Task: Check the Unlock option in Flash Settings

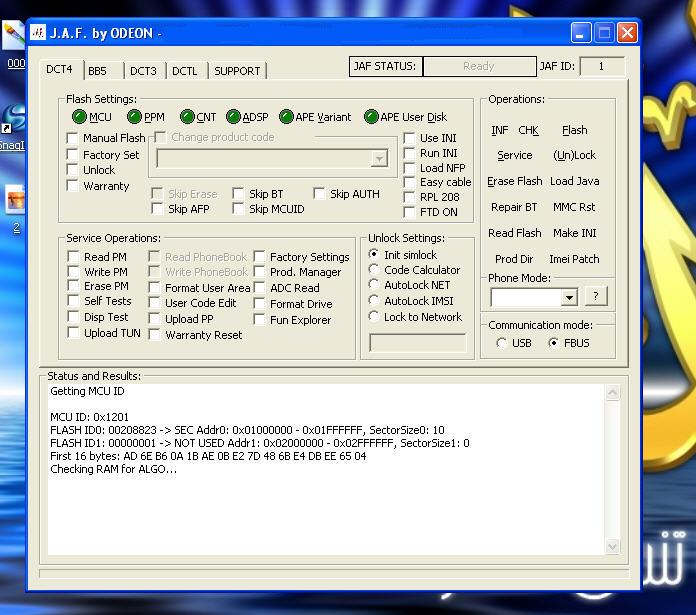Action: (72, 170)
